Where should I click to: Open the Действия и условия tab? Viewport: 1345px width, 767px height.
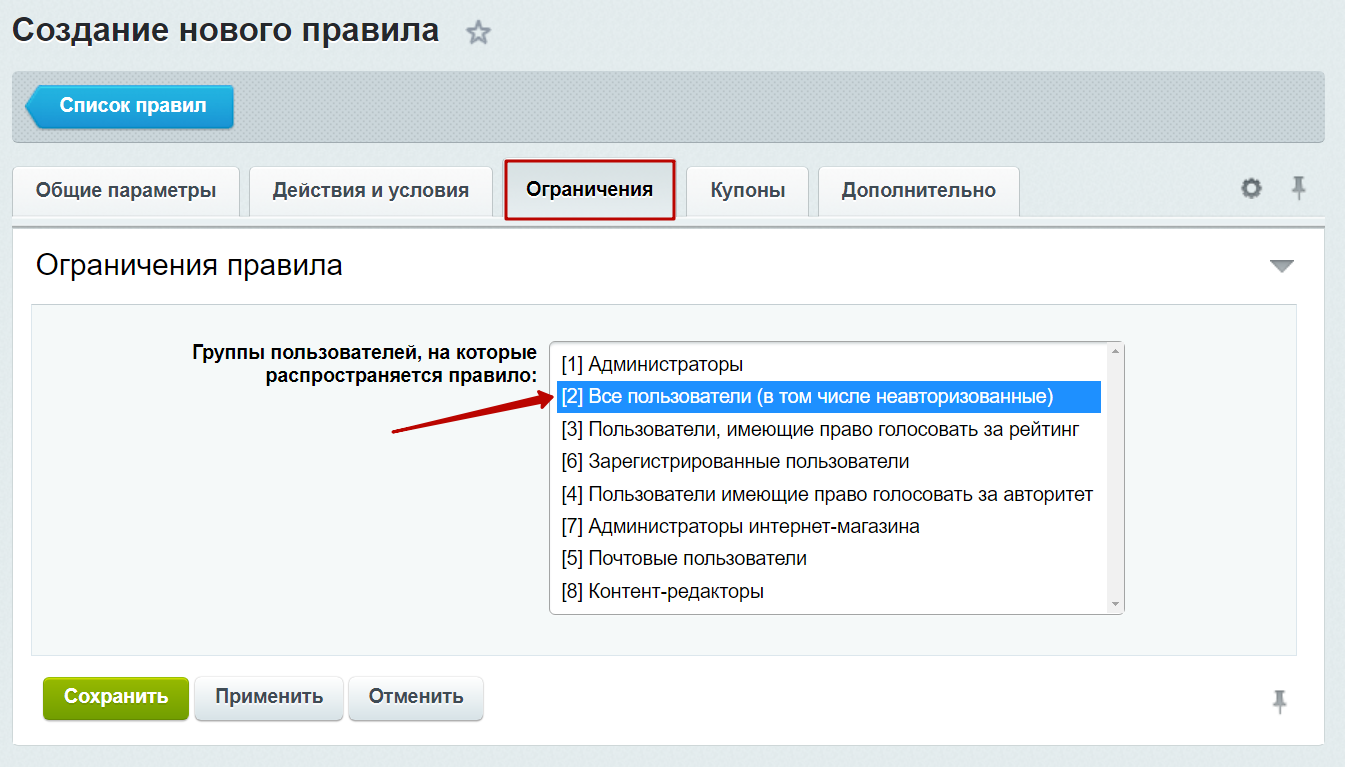point(371,191)
